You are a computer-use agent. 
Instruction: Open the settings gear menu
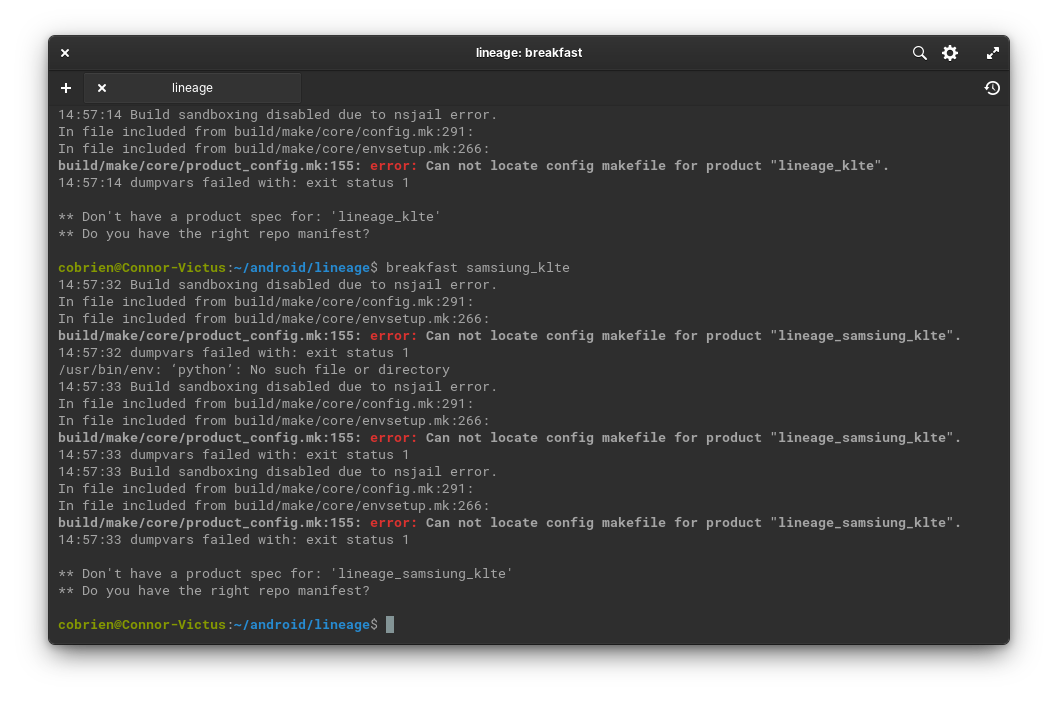click(950, 53)
